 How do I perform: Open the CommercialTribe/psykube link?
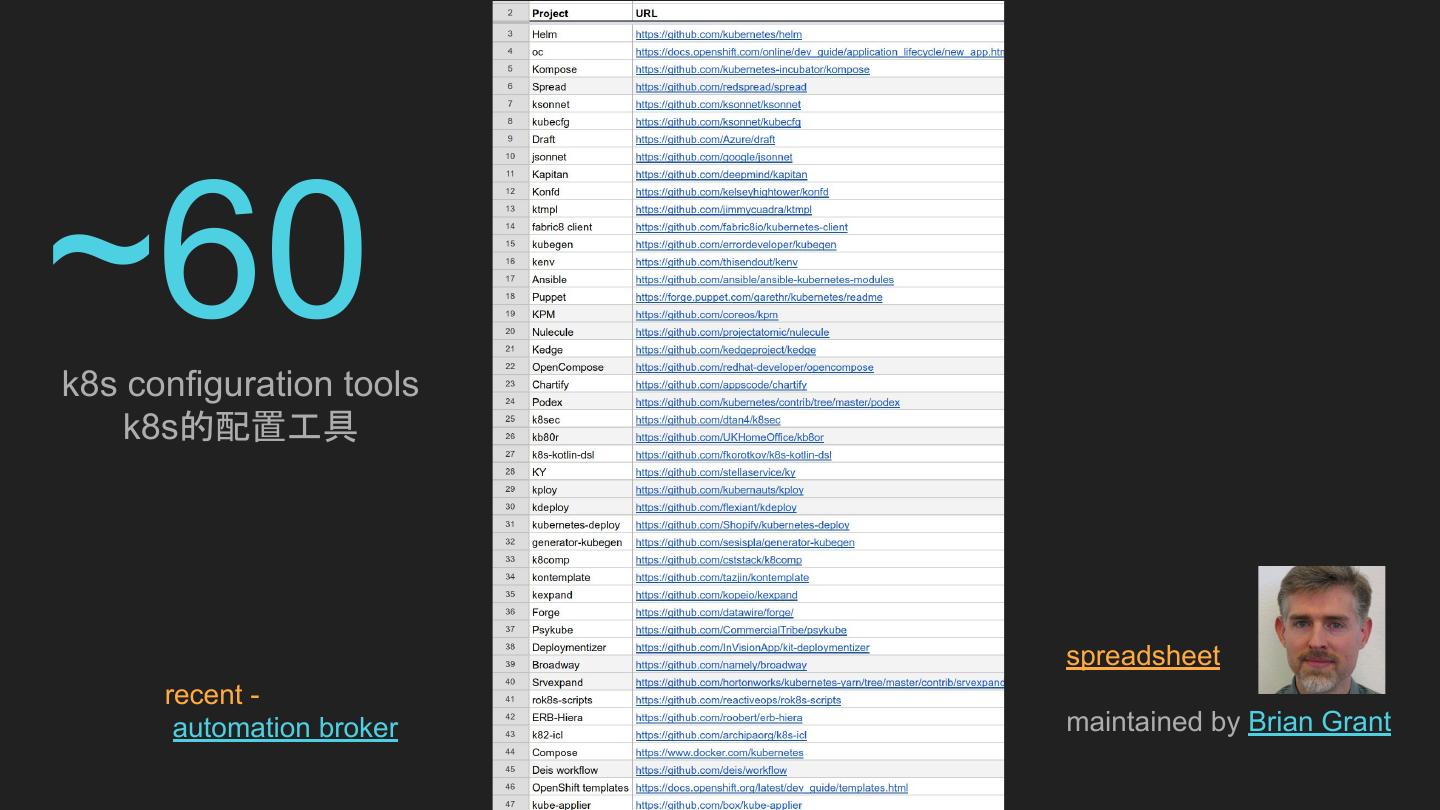pos(741,630)
